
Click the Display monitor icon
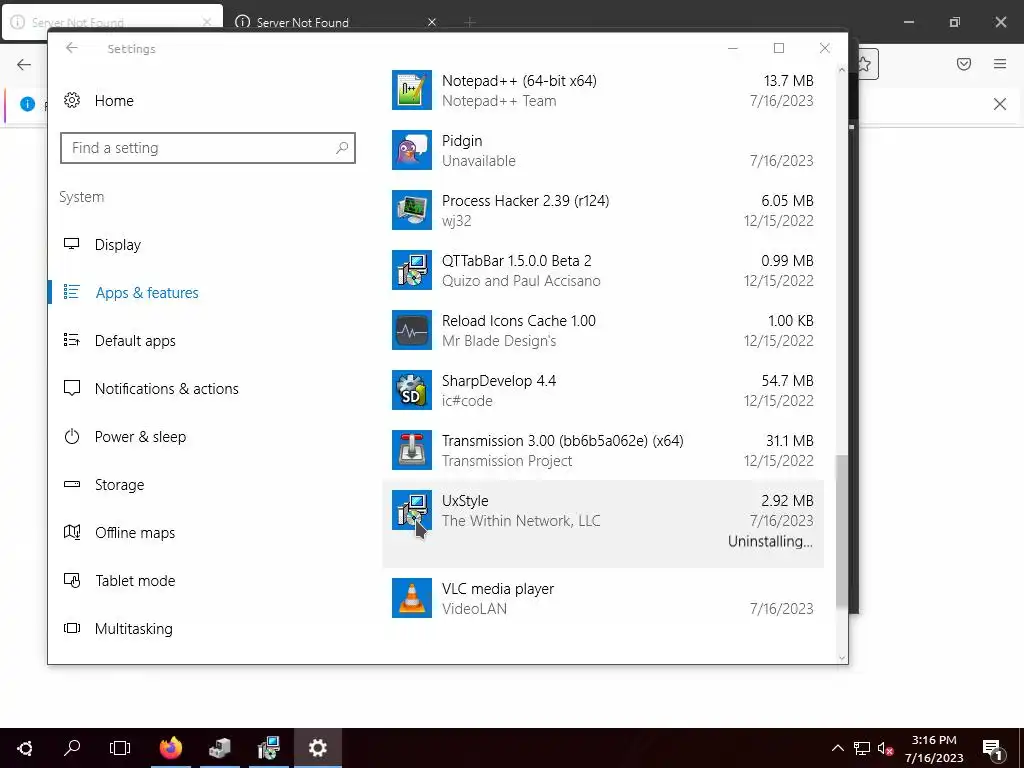click(x=72, y=244)
